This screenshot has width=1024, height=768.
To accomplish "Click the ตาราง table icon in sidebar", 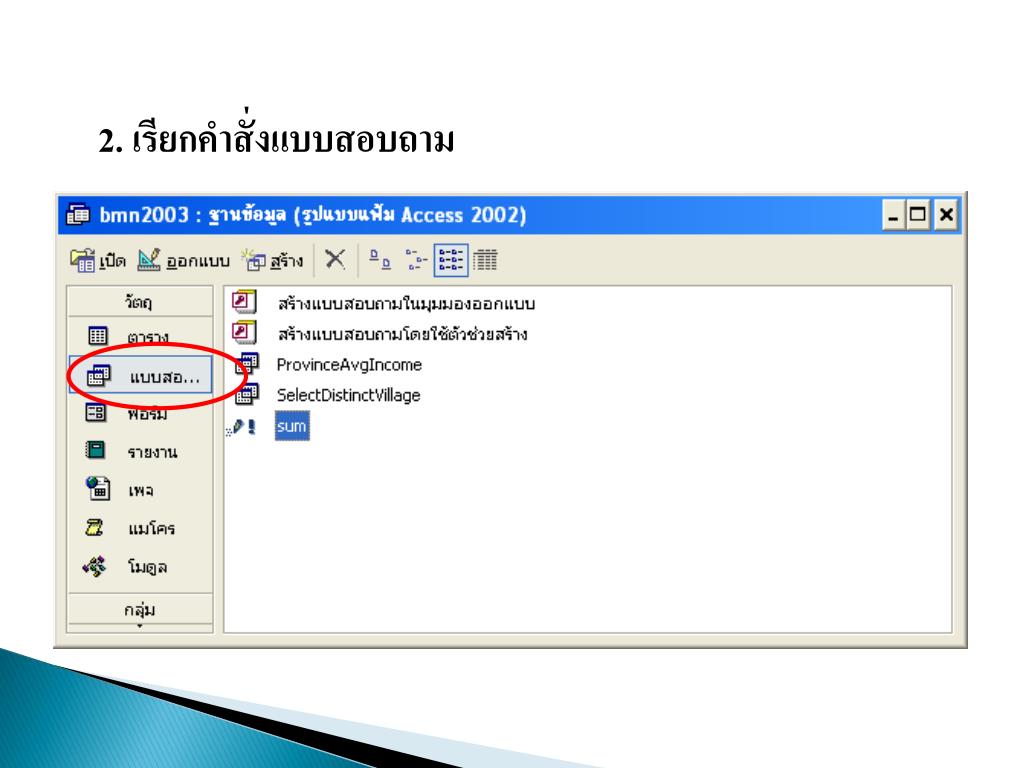I will tap(97, 336).
